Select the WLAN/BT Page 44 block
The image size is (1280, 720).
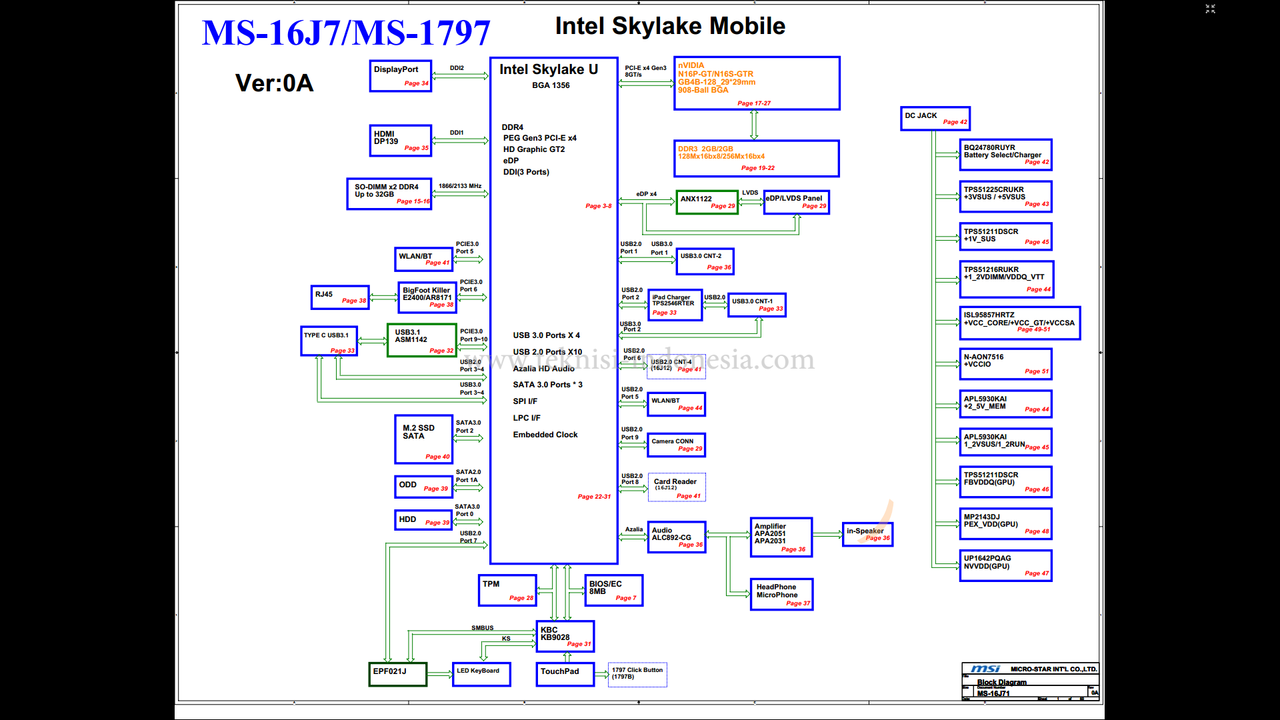point(676,404)
